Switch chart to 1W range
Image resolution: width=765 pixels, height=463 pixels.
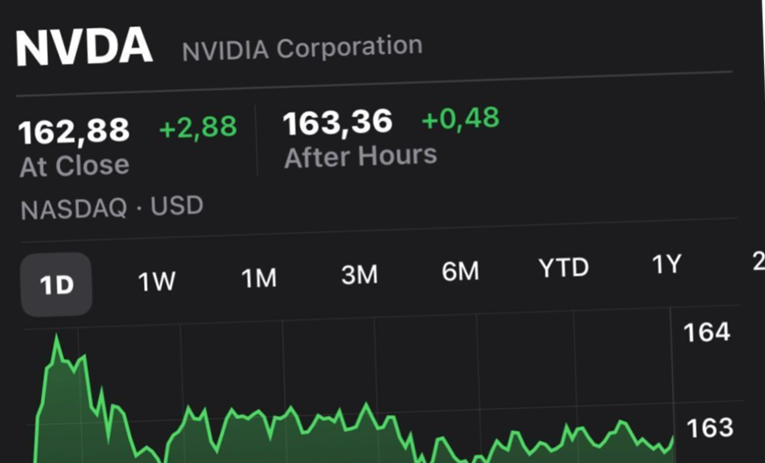pos(157,282)
